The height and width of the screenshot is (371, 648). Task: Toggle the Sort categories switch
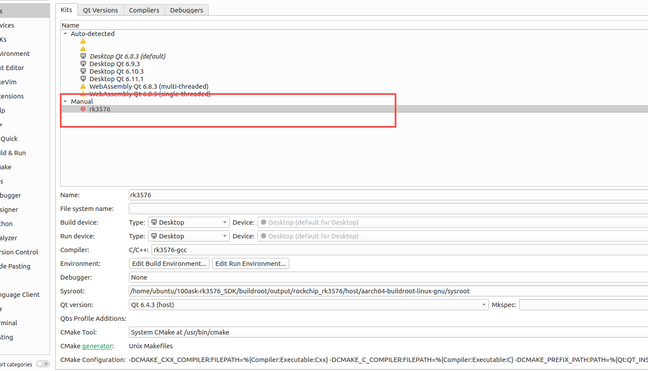tap(43, 364)
